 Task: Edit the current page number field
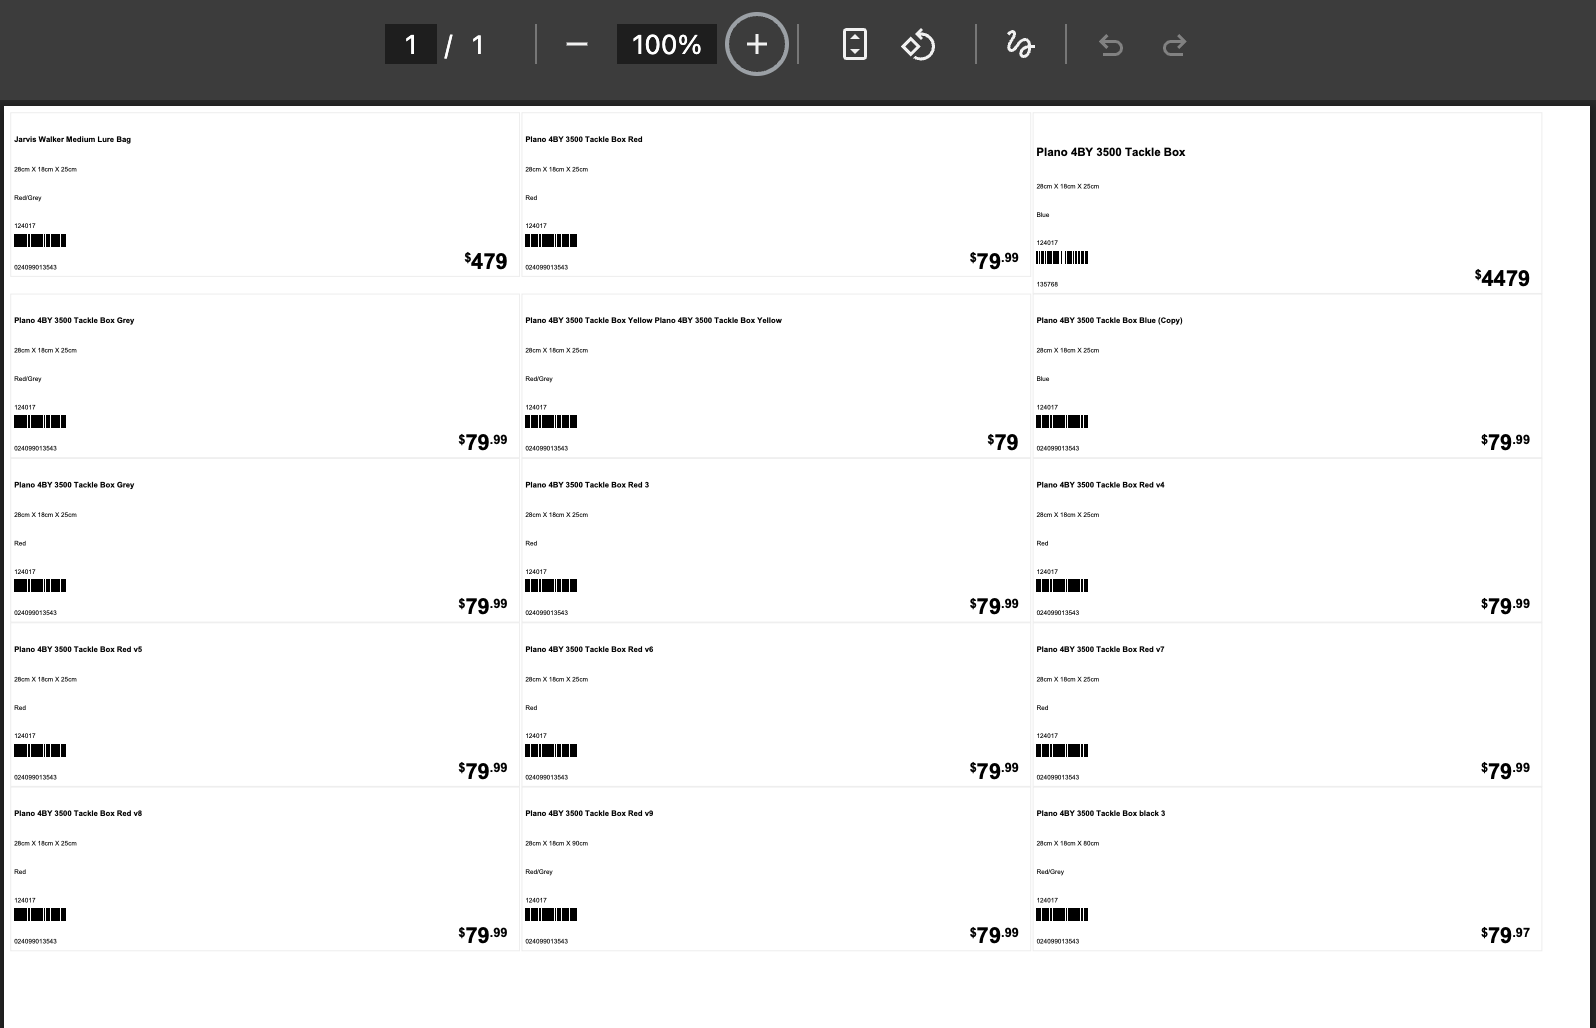tap(410, 44)
